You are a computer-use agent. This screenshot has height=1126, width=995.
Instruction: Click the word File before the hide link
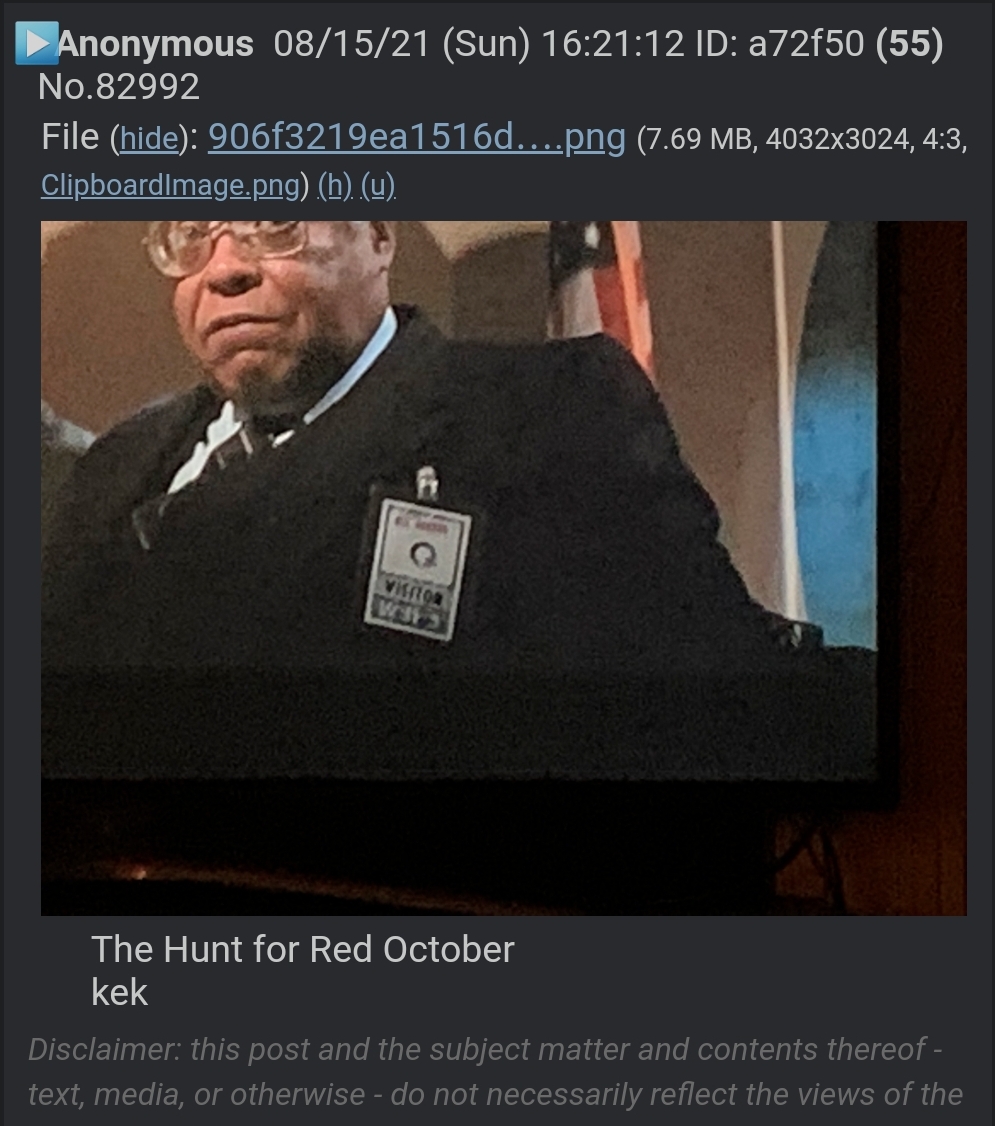(70, 136)
